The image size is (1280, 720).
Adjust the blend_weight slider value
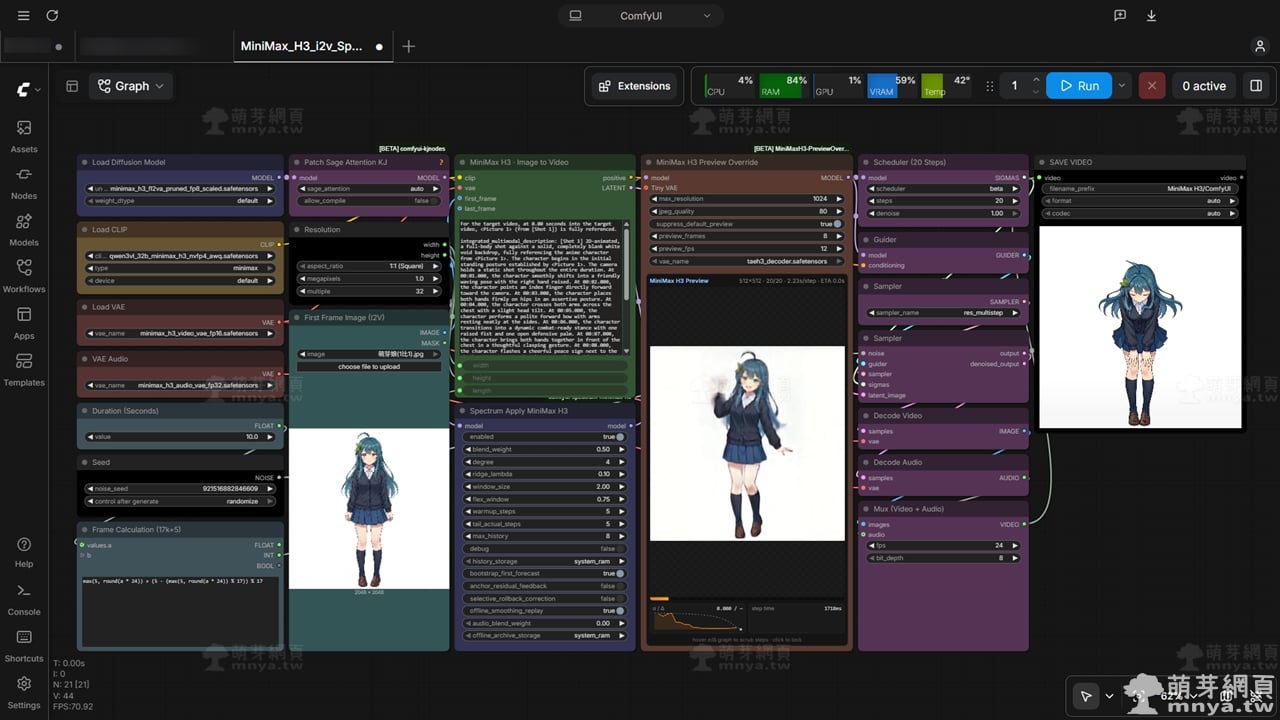[x=545, y=450]
